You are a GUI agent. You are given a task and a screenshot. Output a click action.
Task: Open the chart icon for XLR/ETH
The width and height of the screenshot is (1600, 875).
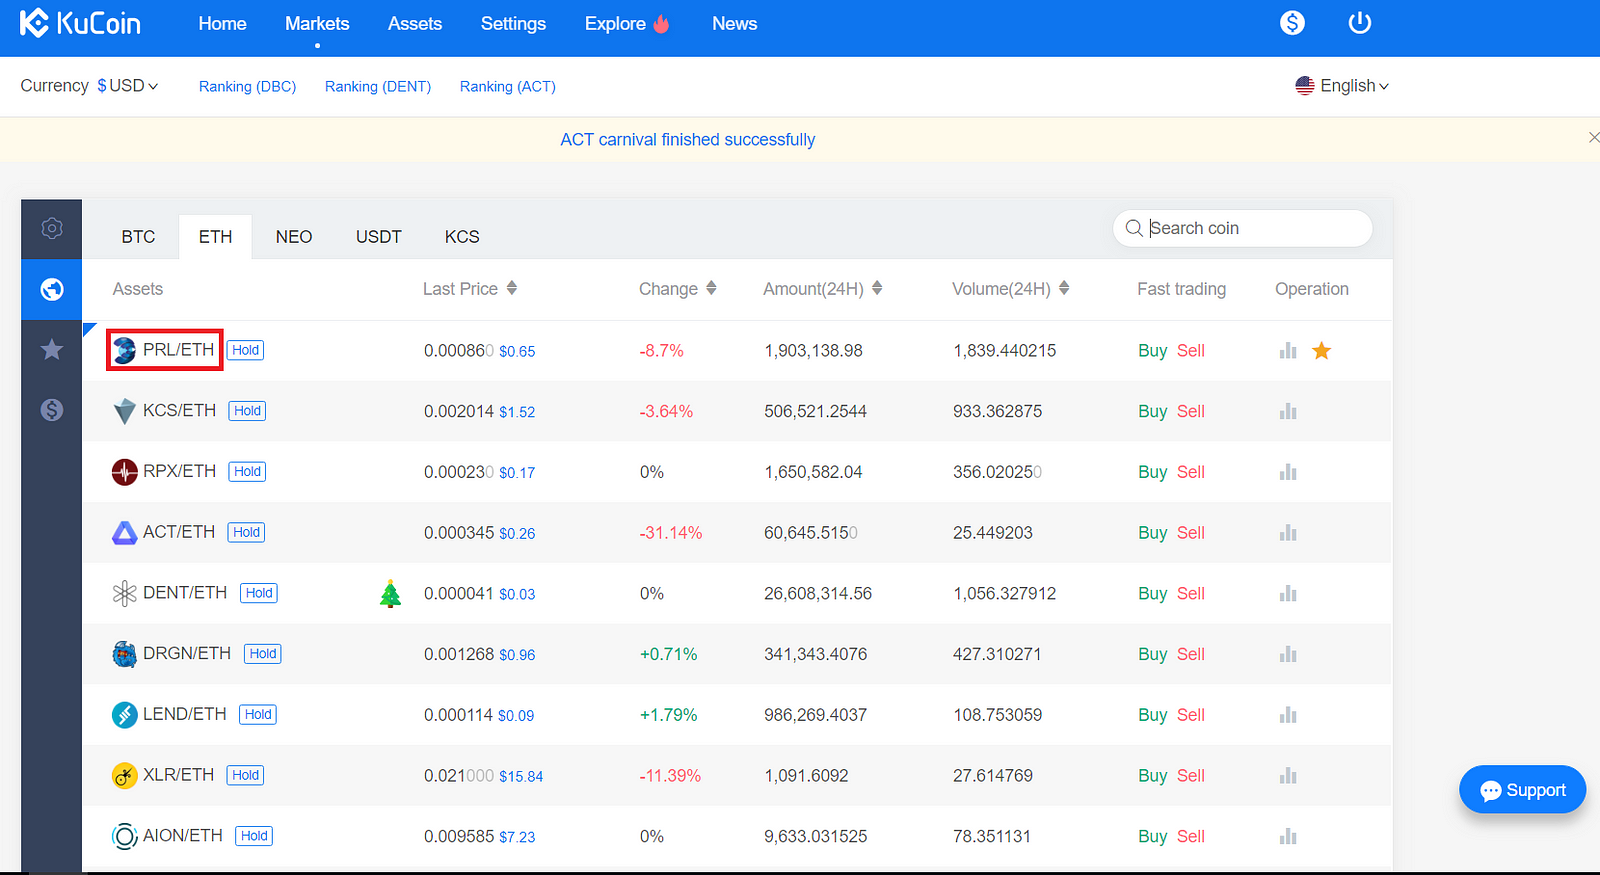tap(1288, 776)
